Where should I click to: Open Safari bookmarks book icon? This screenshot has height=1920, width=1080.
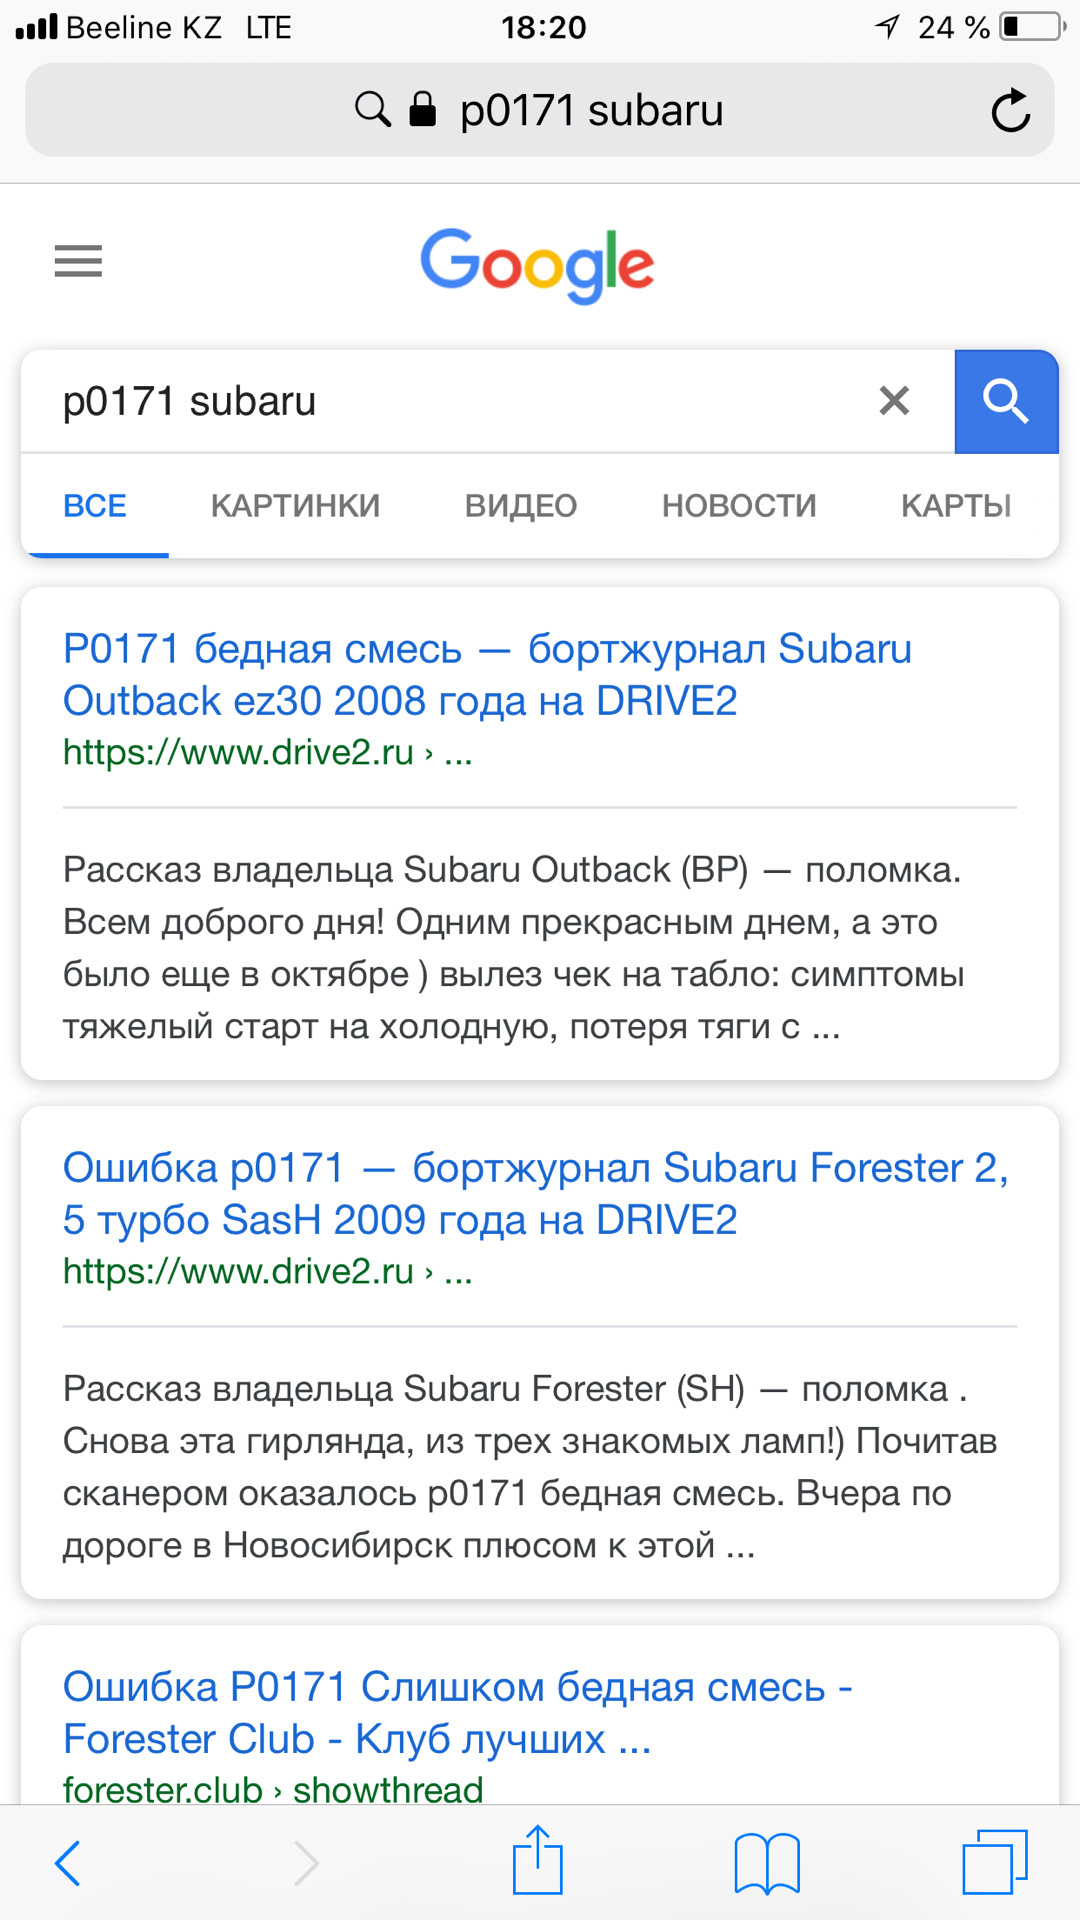click(x=767, y=1863)
